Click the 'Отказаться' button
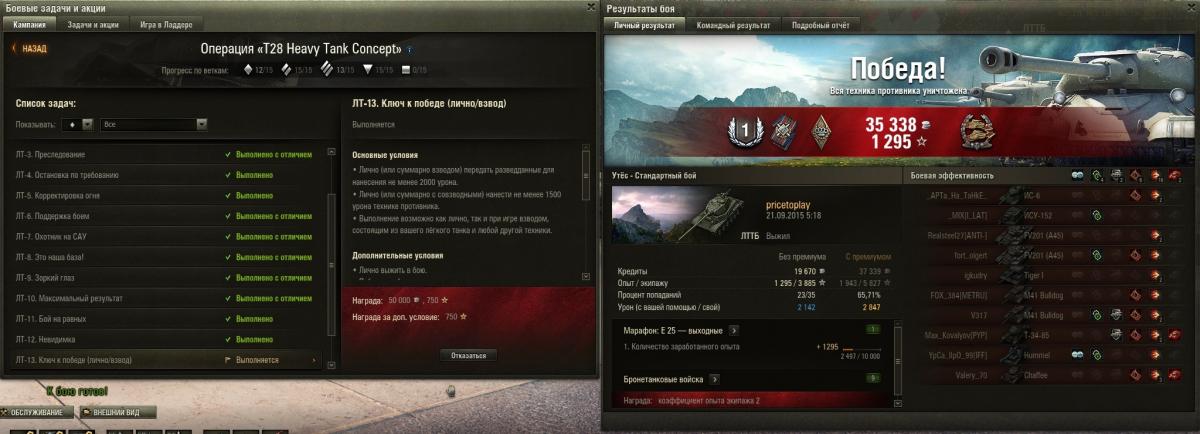The image size is (1200, 434). tap(468, 355)
